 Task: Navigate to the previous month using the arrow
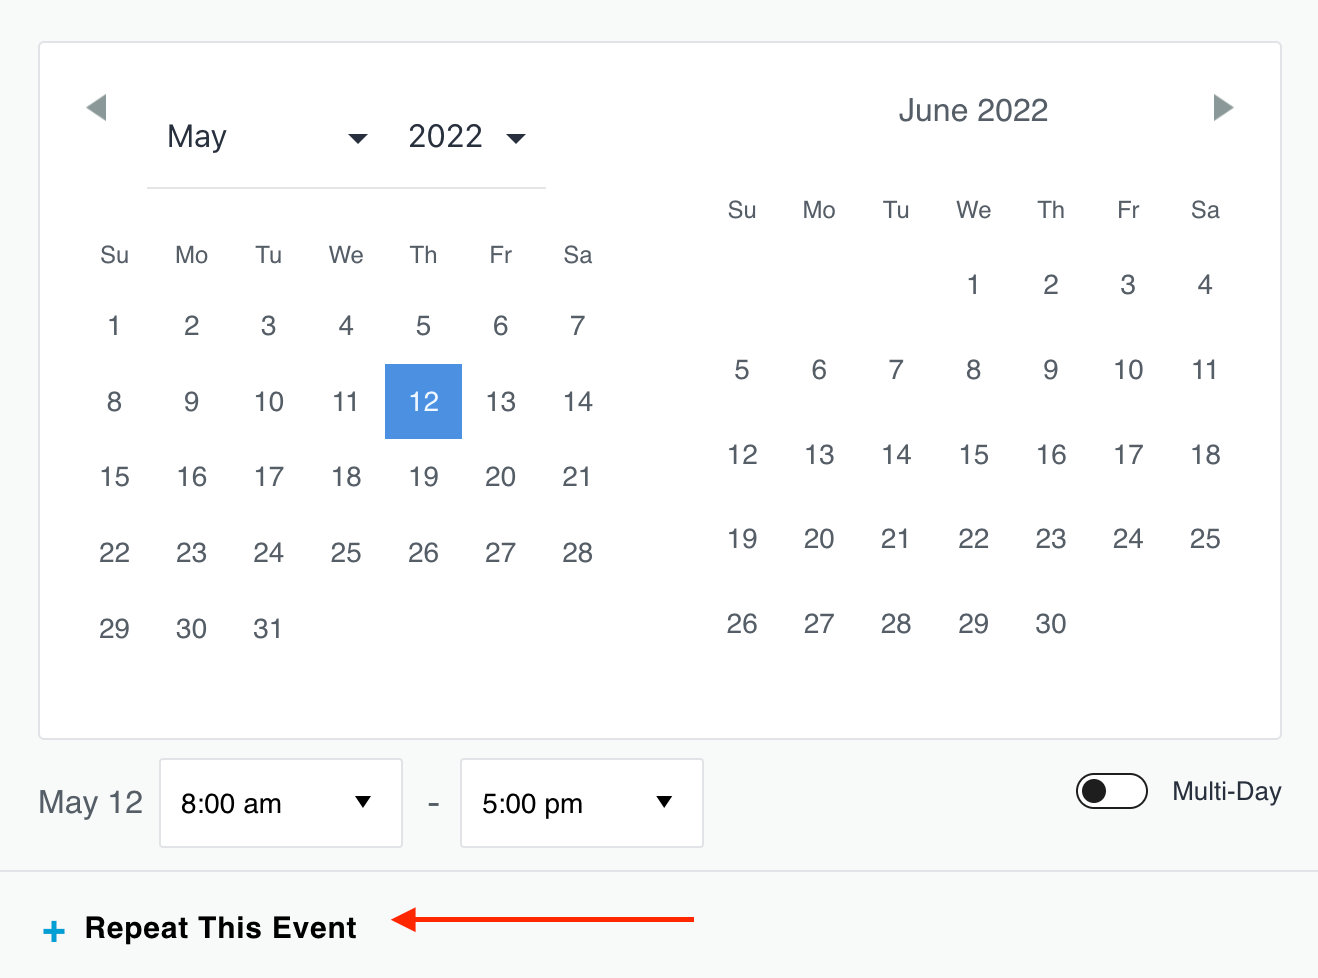point(96,107)
